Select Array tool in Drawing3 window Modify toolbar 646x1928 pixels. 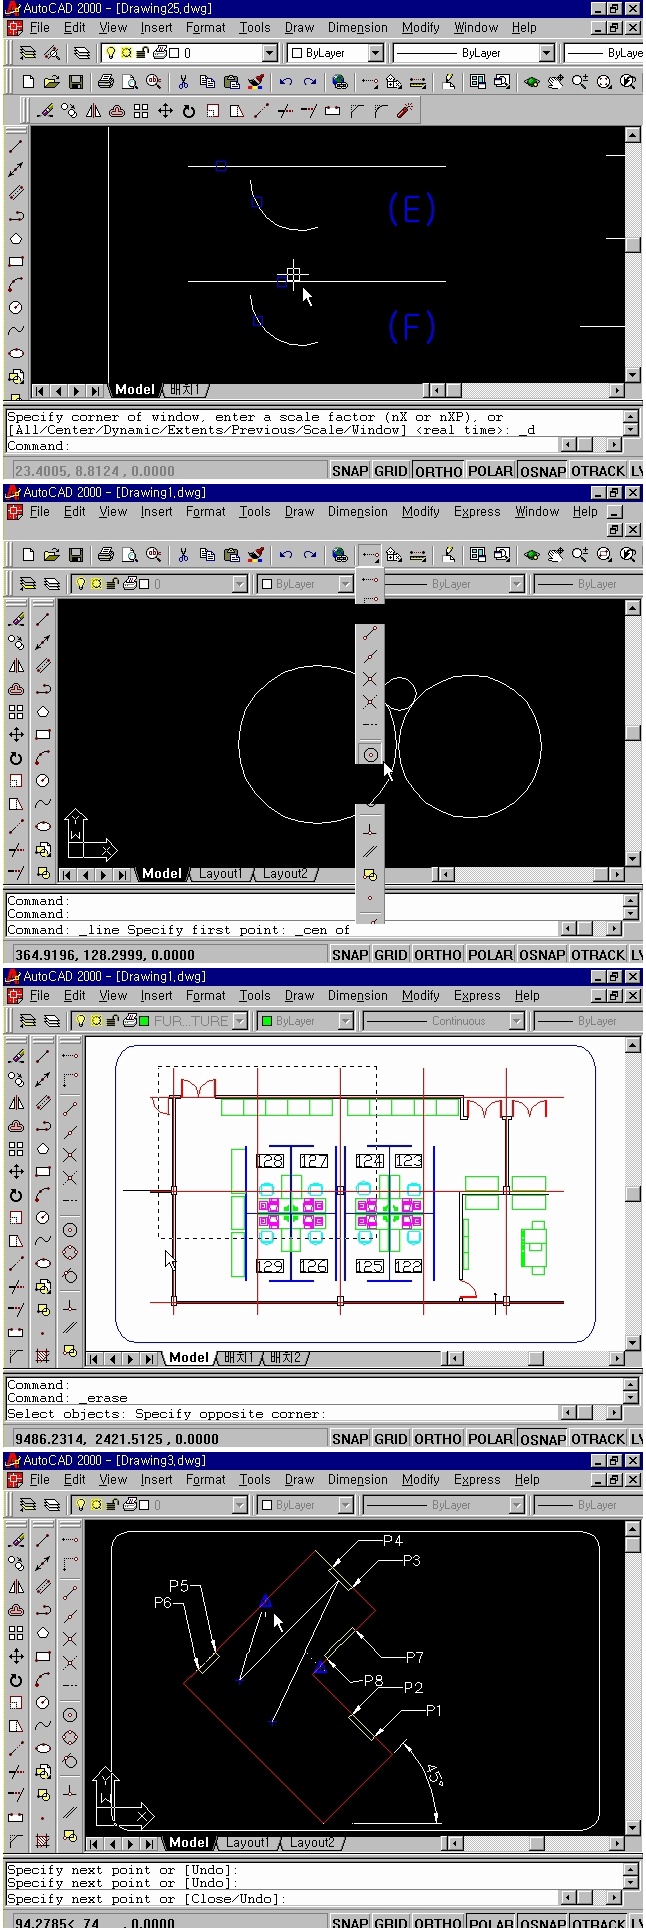click(x=16, y=1632)
